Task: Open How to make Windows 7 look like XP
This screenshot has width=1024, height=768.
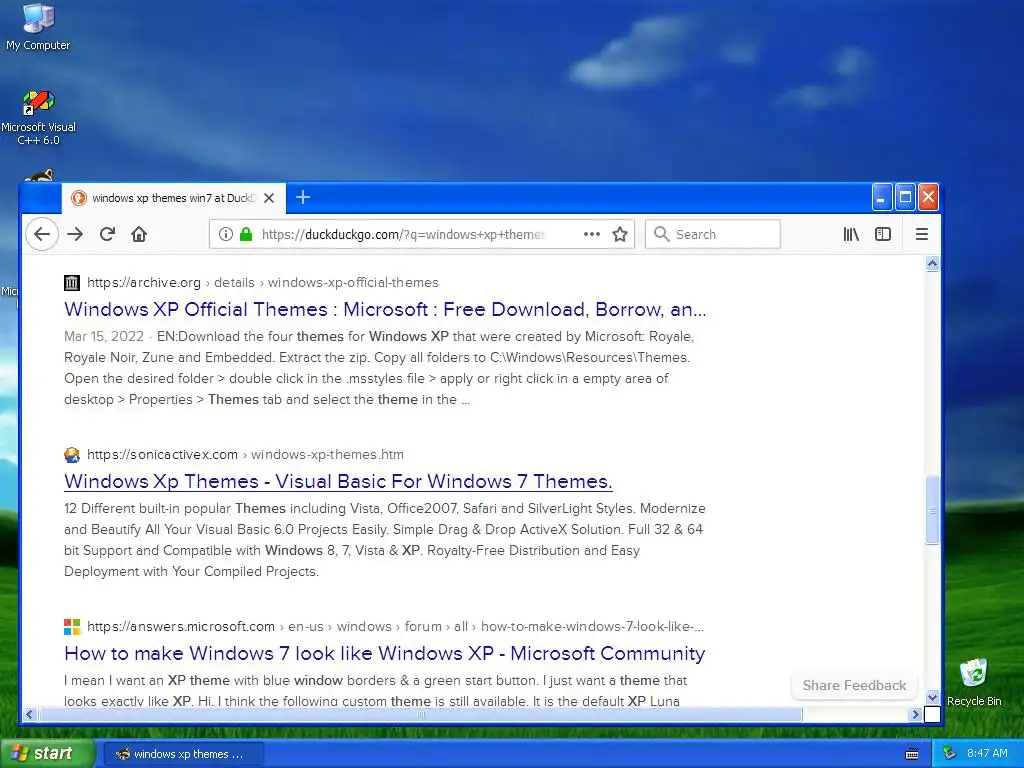Action: [385, 653]
